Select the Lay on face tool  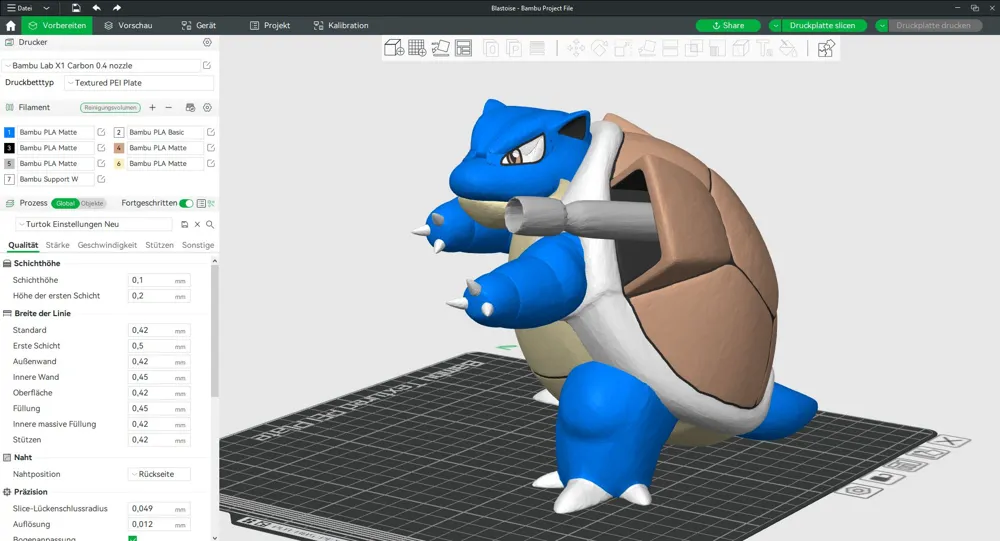tap(647, 48)
